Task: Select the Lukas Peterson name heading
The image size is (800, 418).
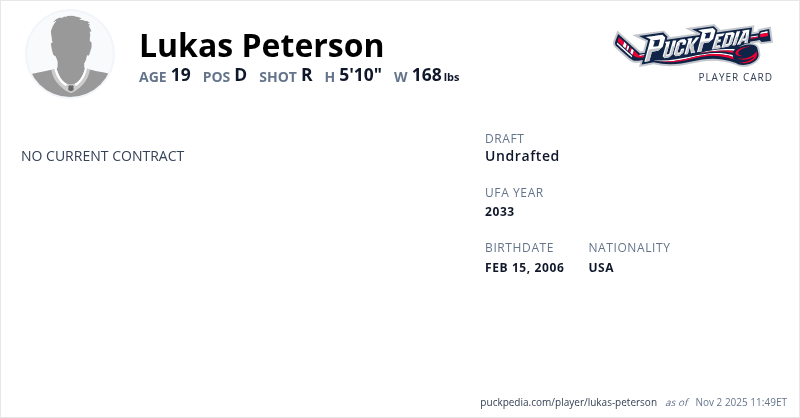Action: point(261,45)
